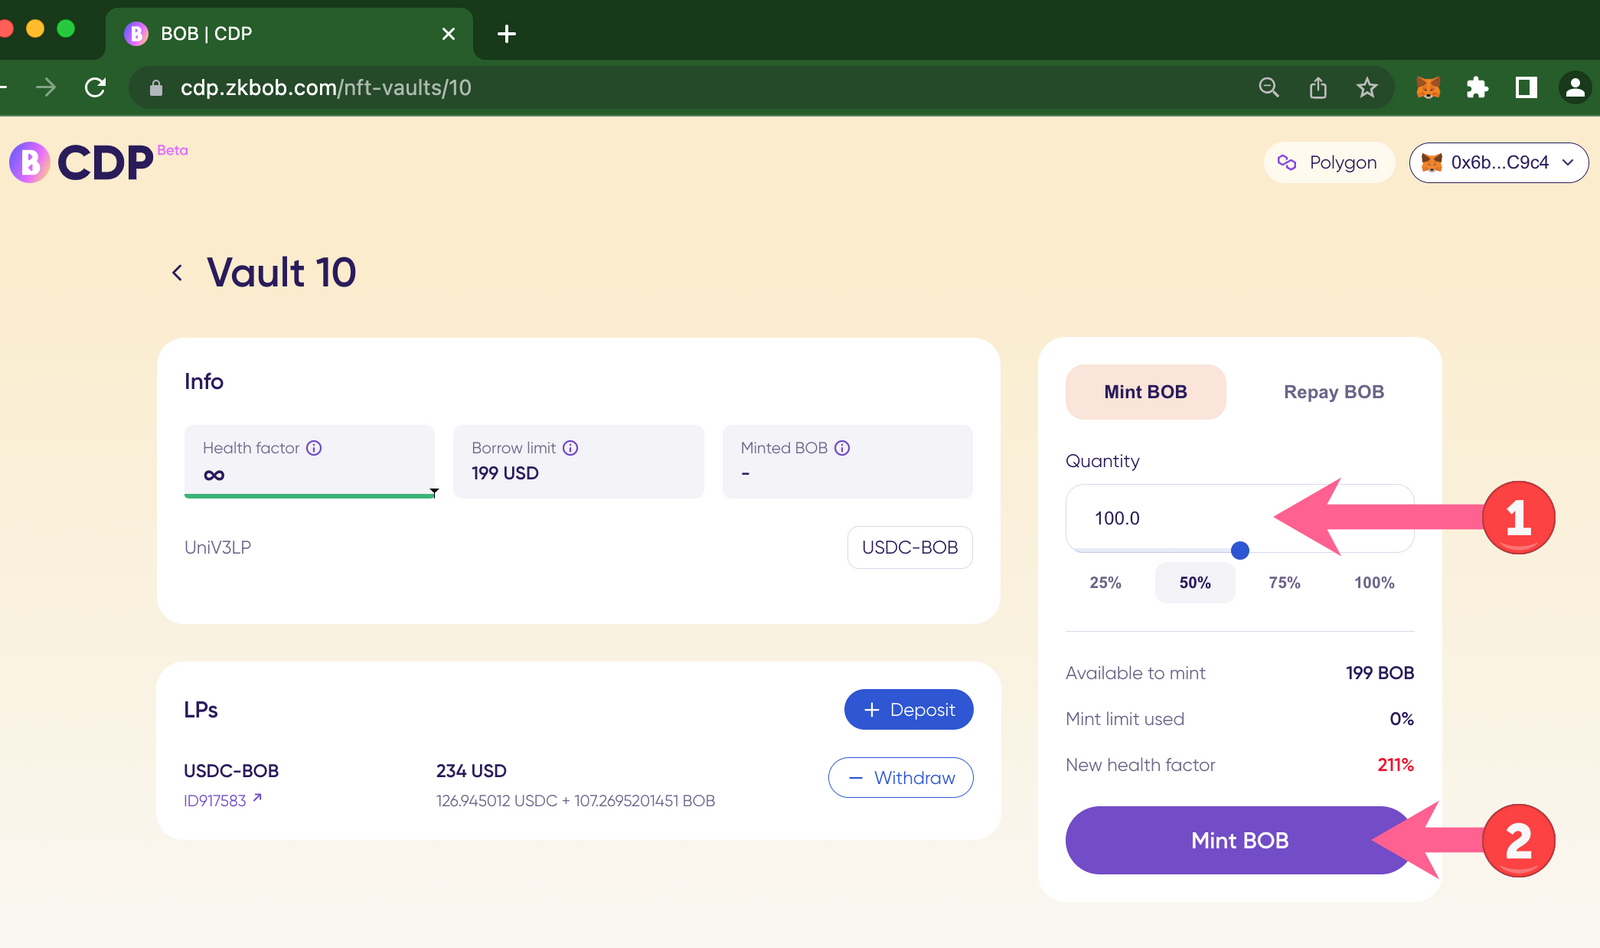Open the Polygon network selector
The image size is (1600, 948).
click(1329, 163)
